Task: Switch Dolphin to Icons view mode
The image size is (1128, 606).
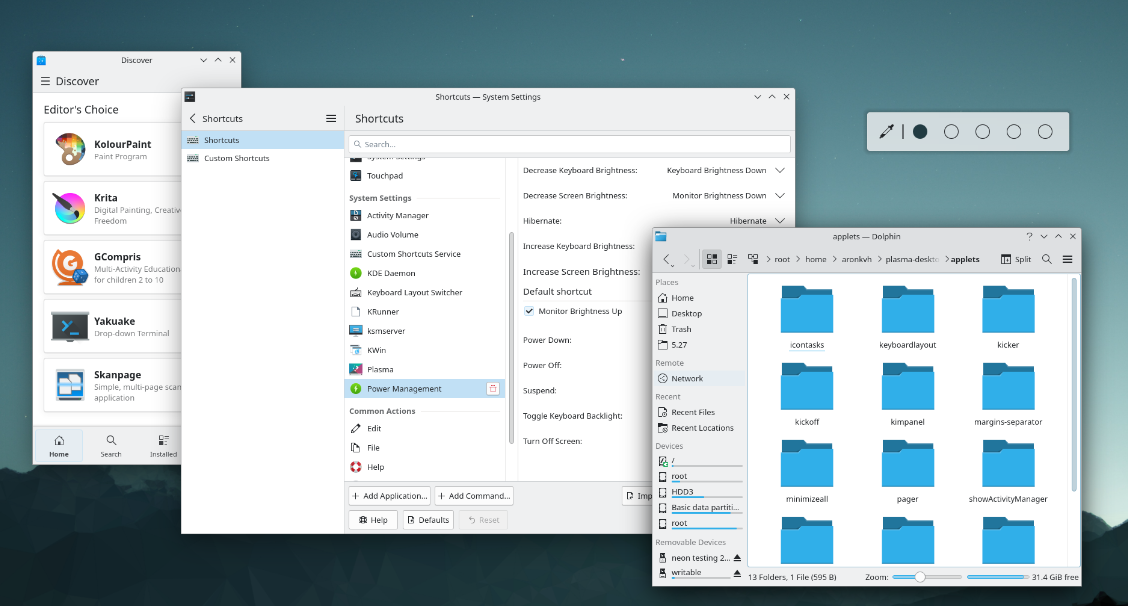Action: pyautogui.click(x=711, y=259)
